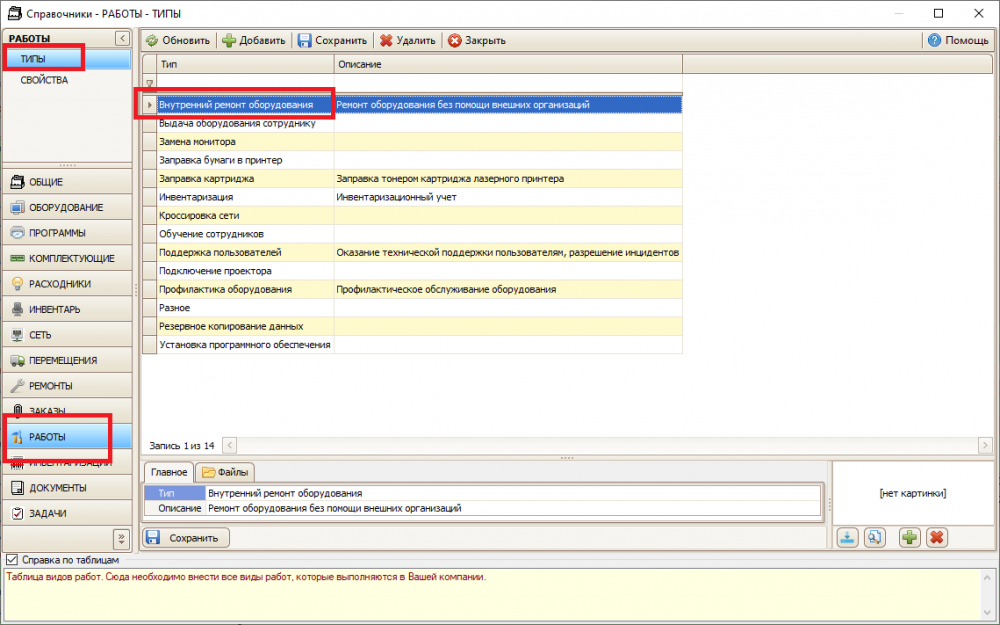1000x625 pixels.
Task: Open Помощь help
Action: coord(958,40)
